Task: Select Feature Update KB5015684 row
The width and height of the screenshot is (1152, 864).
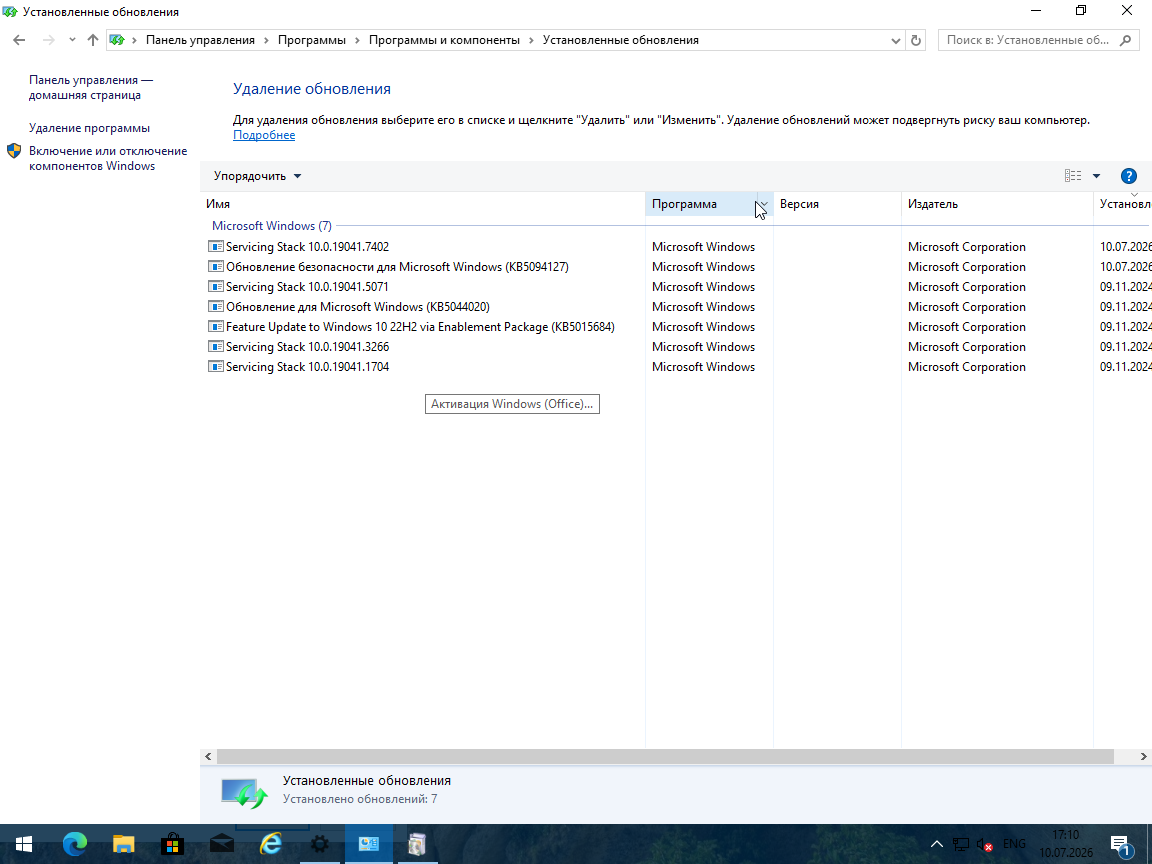Action: pos(420,327)
